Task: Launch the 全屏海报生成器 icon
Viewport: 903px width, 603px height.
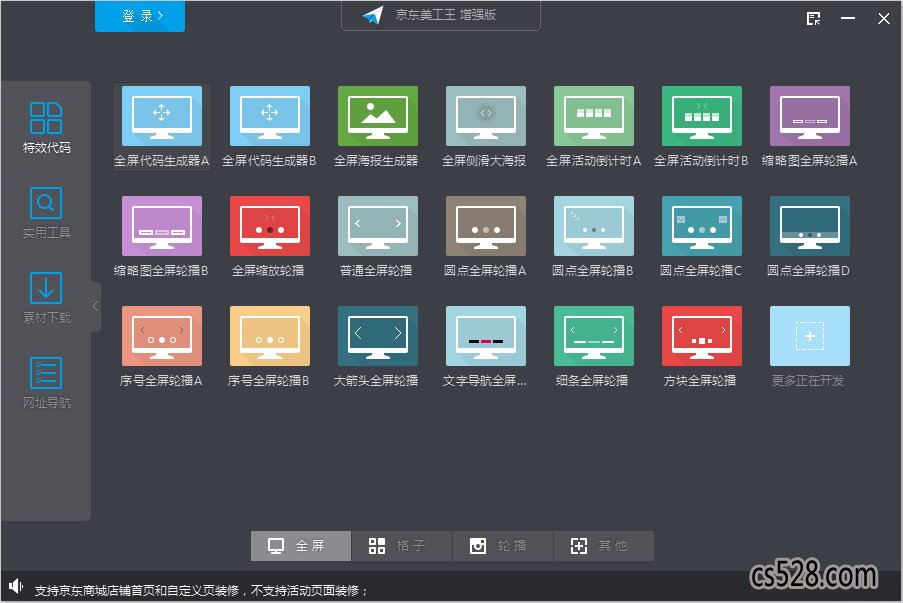Action: 378,116
